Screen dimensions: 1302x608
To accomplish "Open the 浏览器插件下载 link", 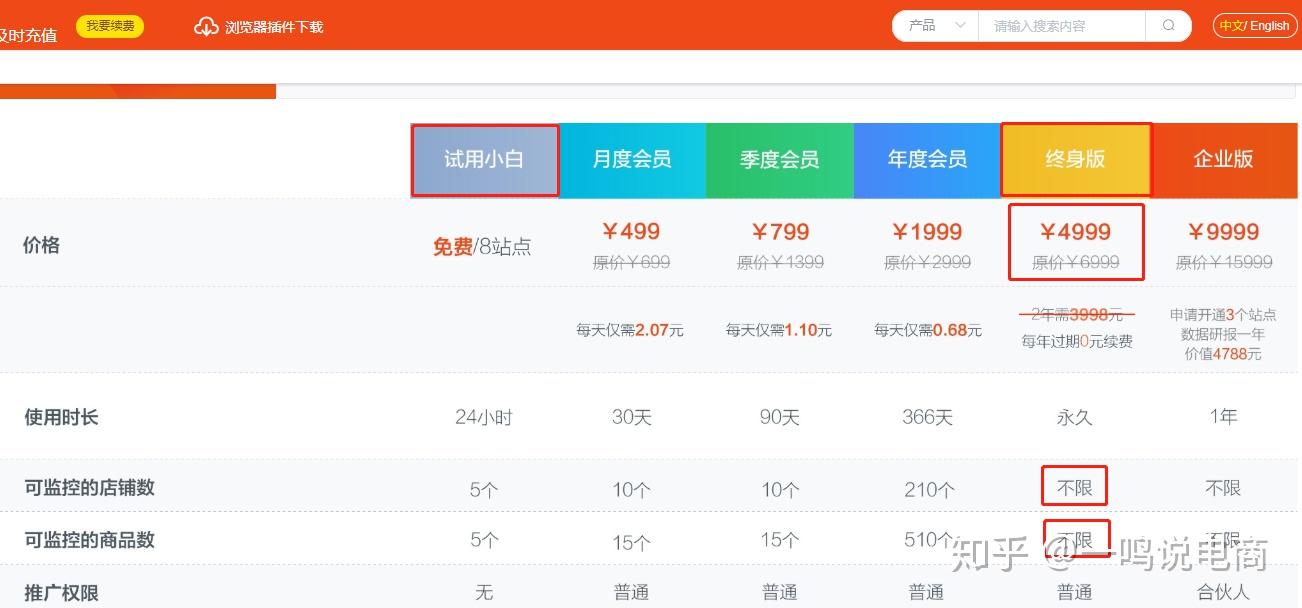I will 274,27.
